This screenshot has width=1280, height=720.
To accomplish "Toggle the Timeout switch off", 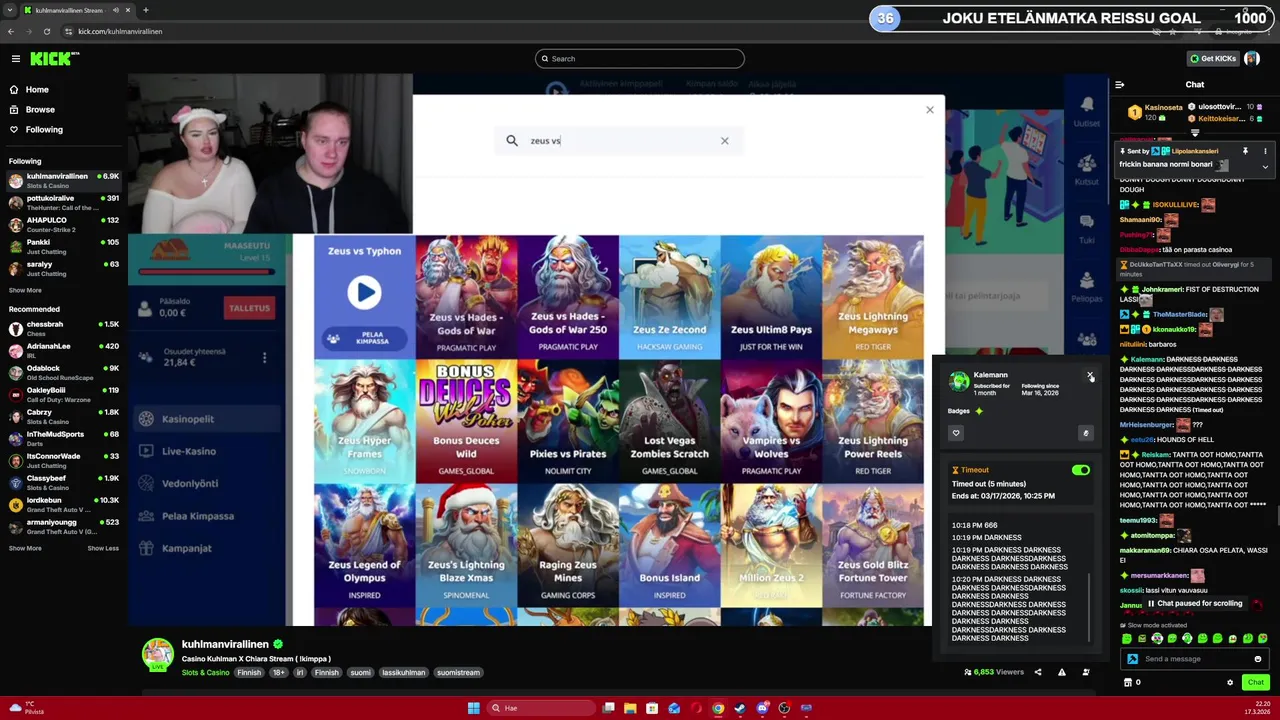I will click(1081, 470).
